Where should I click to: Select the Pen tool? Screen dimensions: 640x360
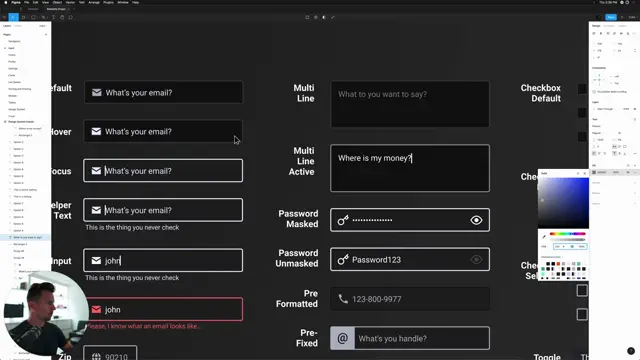click(x=44, y=18)
